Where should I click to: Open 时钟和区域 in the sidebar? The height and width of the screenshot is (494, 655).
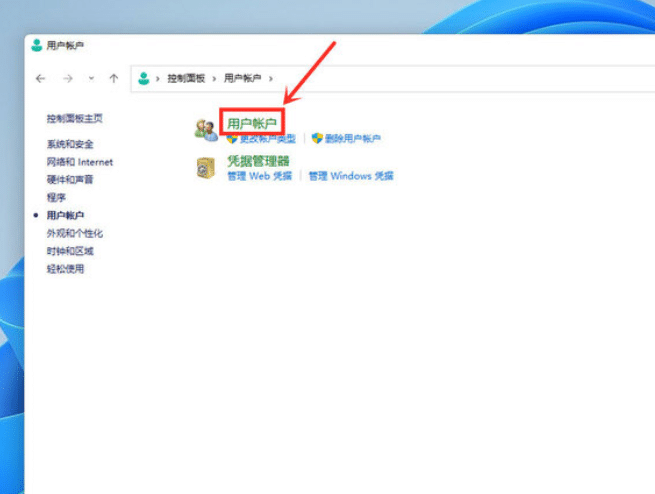point(70,251)
